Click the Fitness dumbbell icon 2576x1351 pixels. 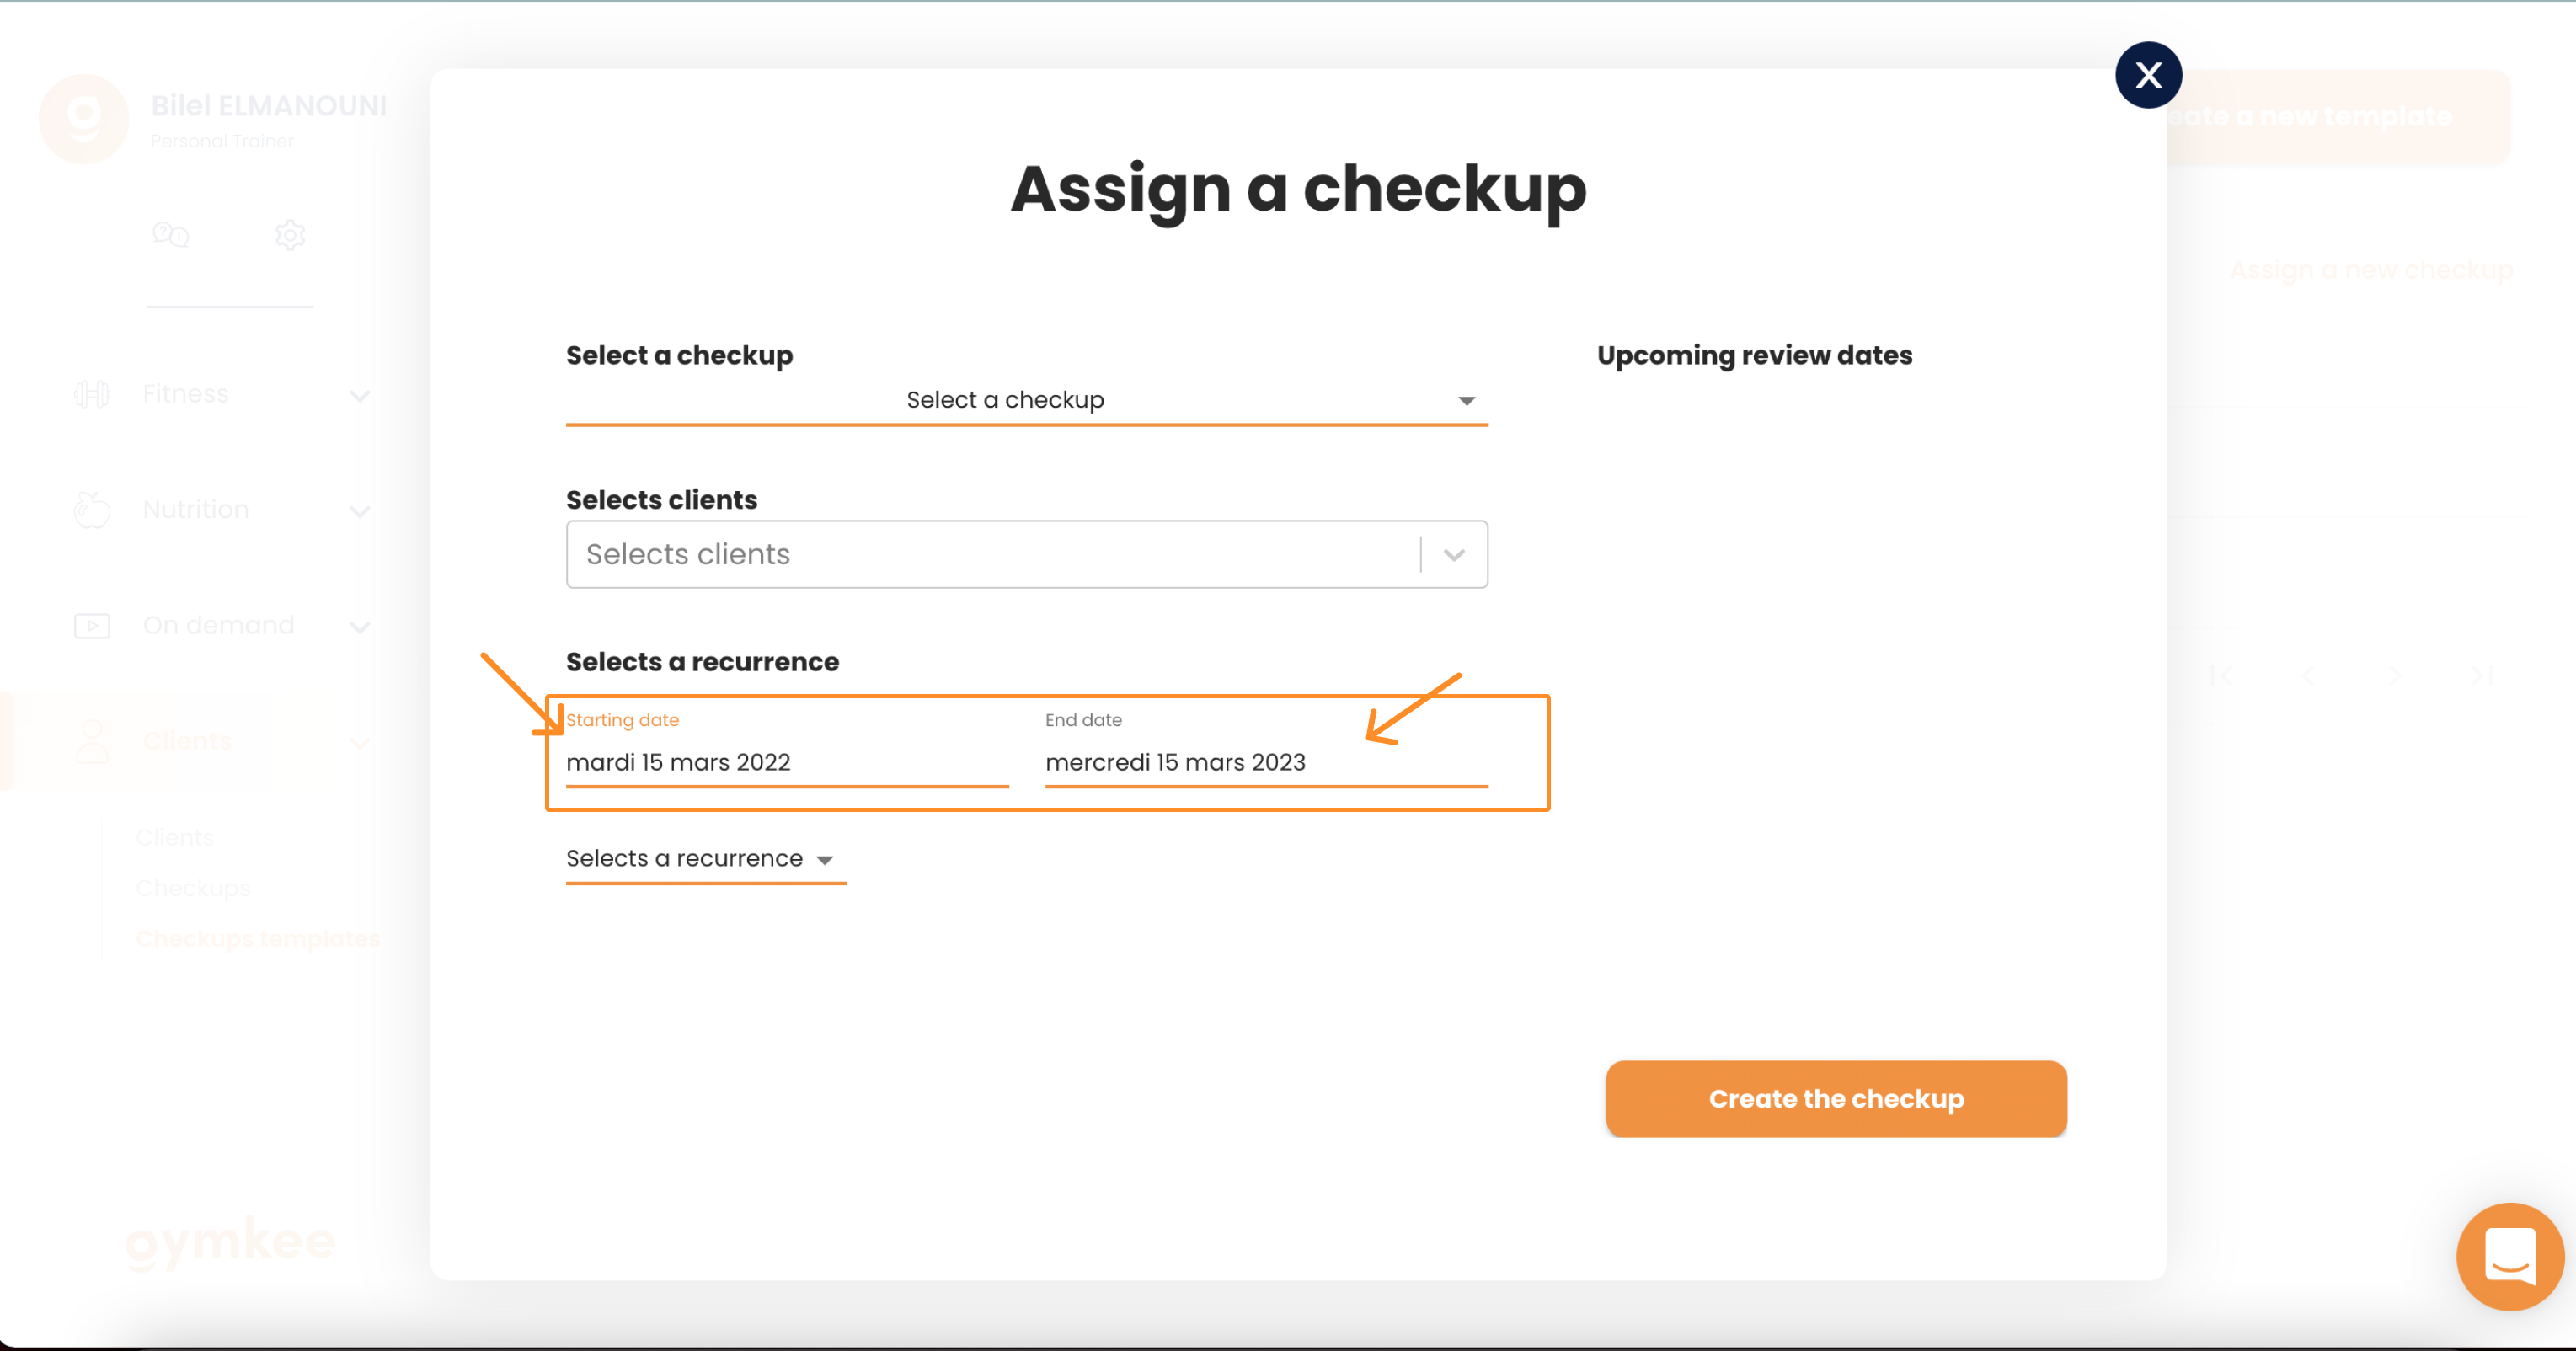tap(92, 394)
